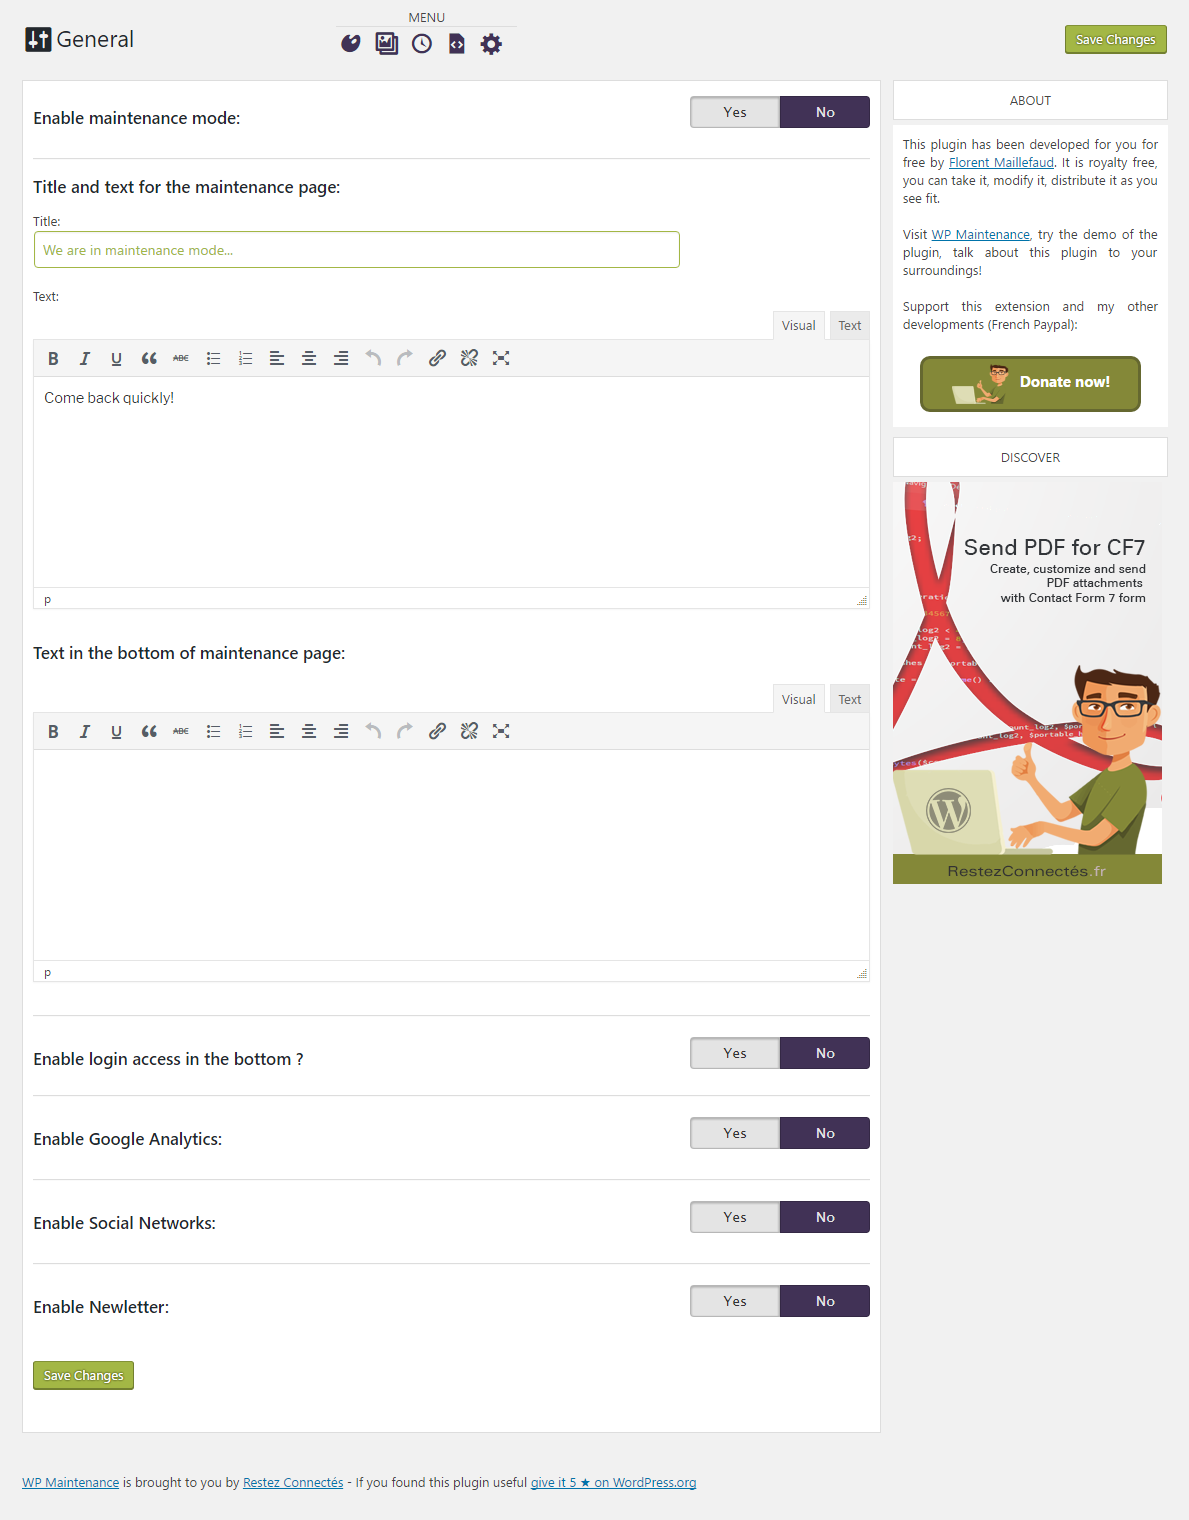This screenshot has height=1520, width=1189.
Task: Toggle fullscreen in the bottom text editor
Action: tap(501, 731)
